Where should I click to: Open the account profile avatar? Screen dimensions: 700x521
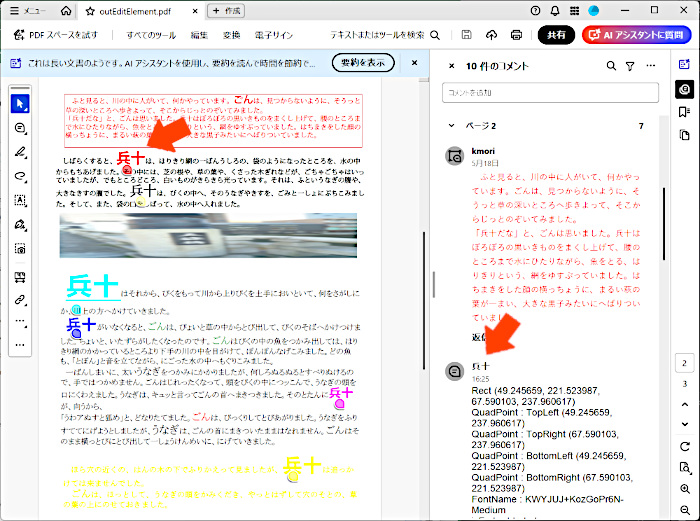click(594, 11)
